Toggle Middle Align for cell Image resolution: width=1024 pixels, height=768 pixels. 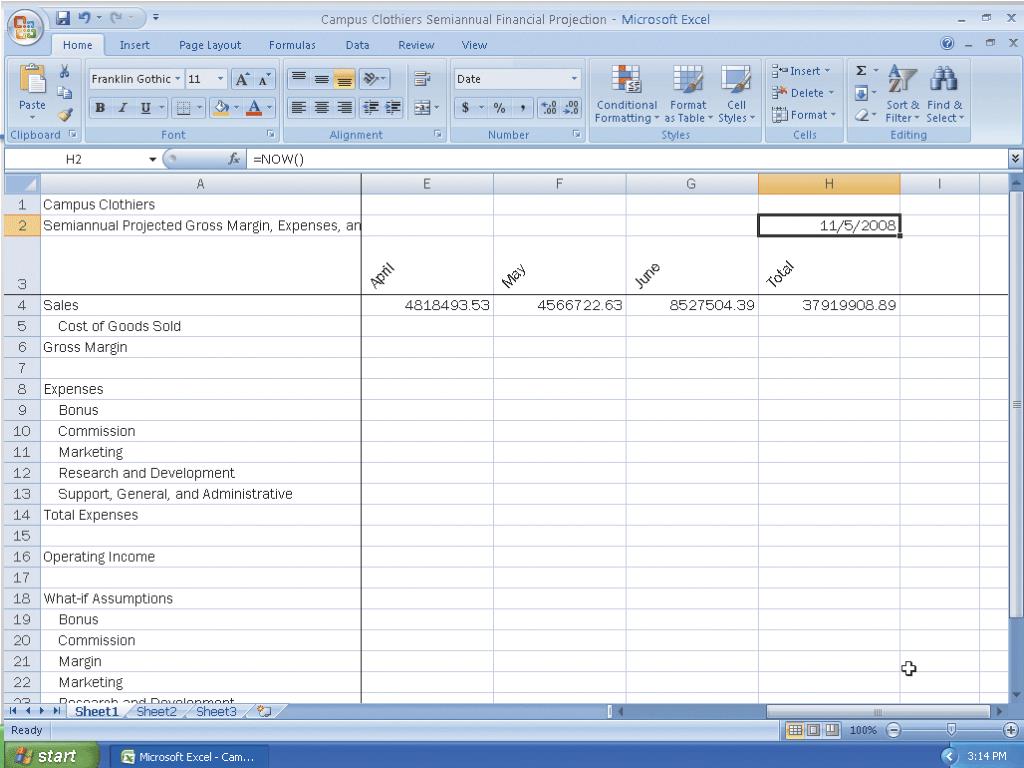click(321, 79)
